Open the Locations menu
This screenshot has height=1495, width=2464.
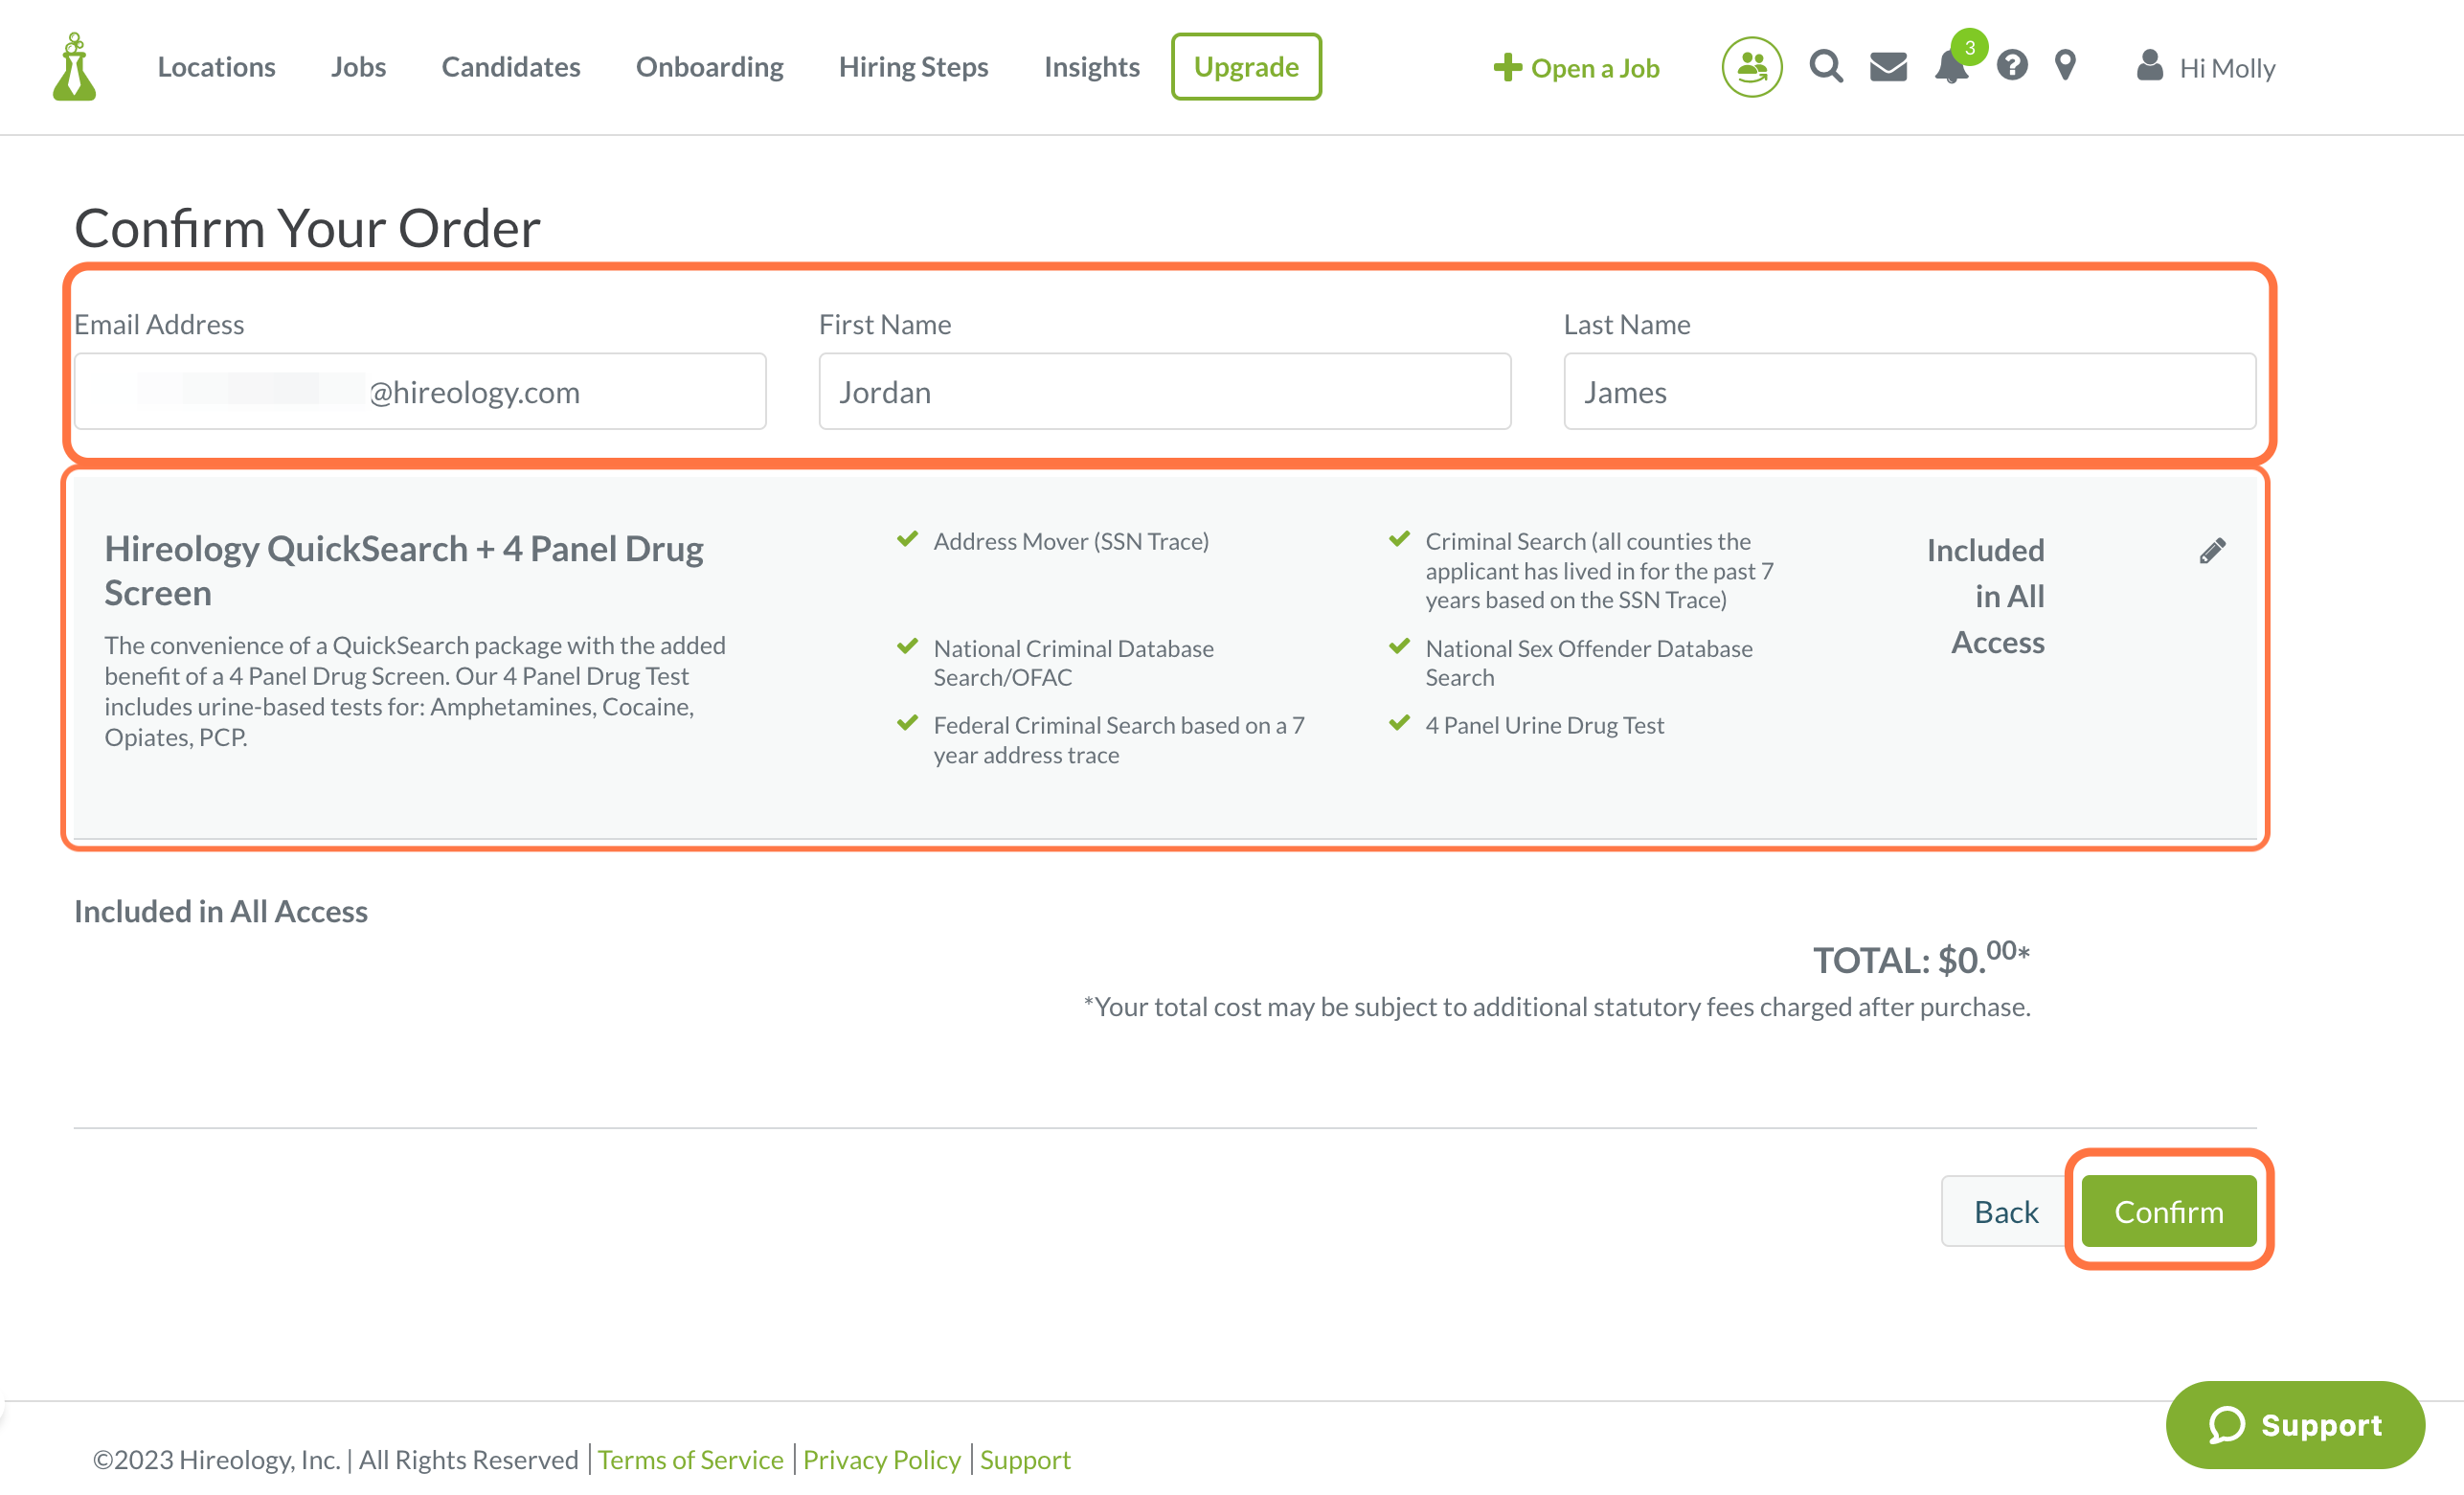point(217,67)
